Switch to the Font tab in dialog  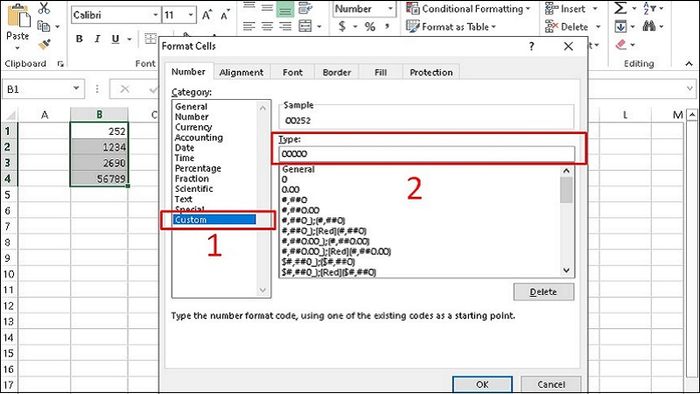pyautogui.click(x=292, y=72)
